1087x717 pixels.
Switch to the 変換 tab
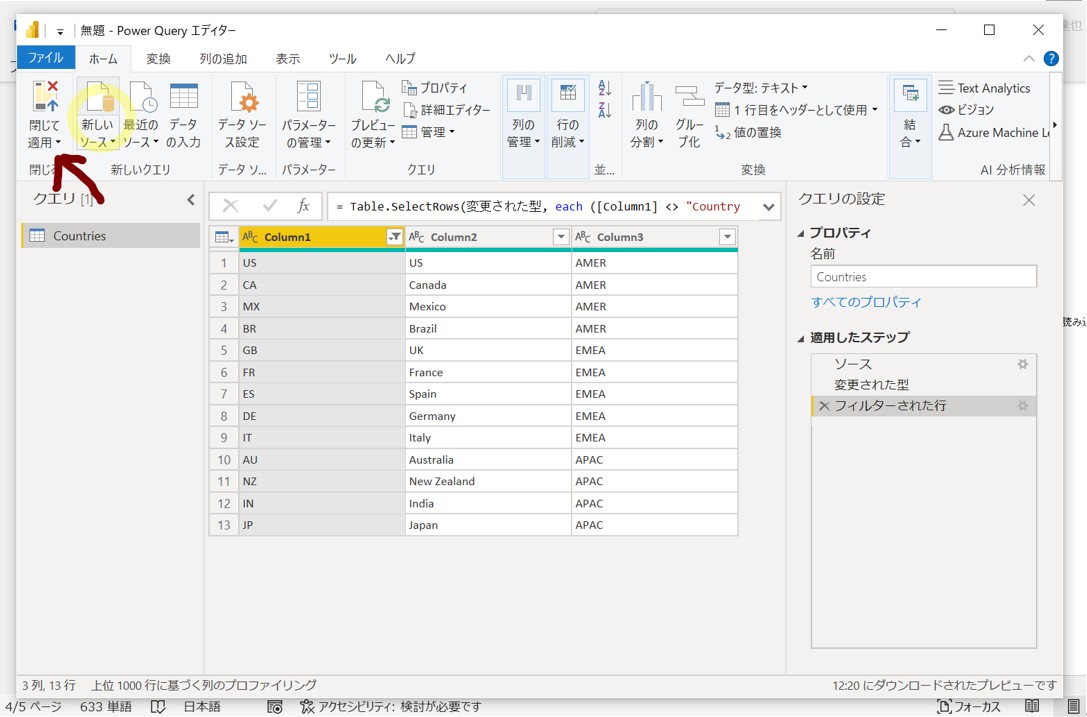point(158,59)
